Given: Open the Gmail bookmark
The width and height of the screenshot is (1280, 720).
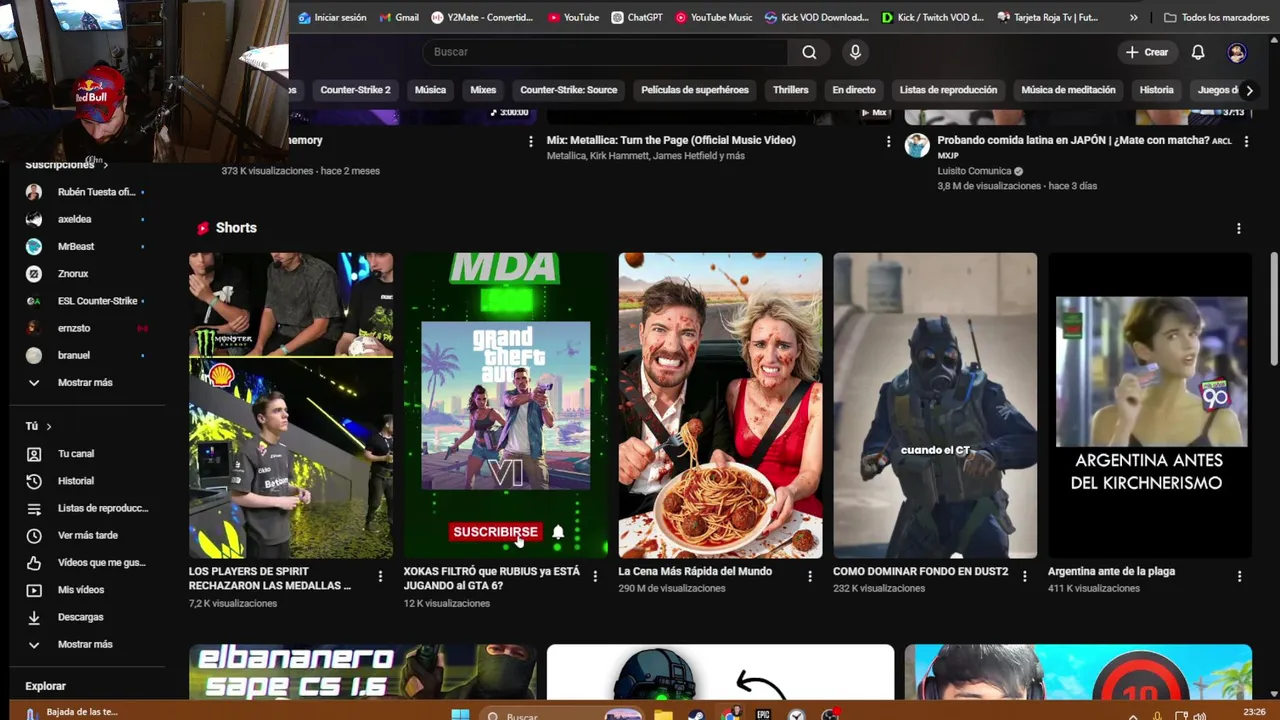Looking at the screenshot, I should point(398,17).
